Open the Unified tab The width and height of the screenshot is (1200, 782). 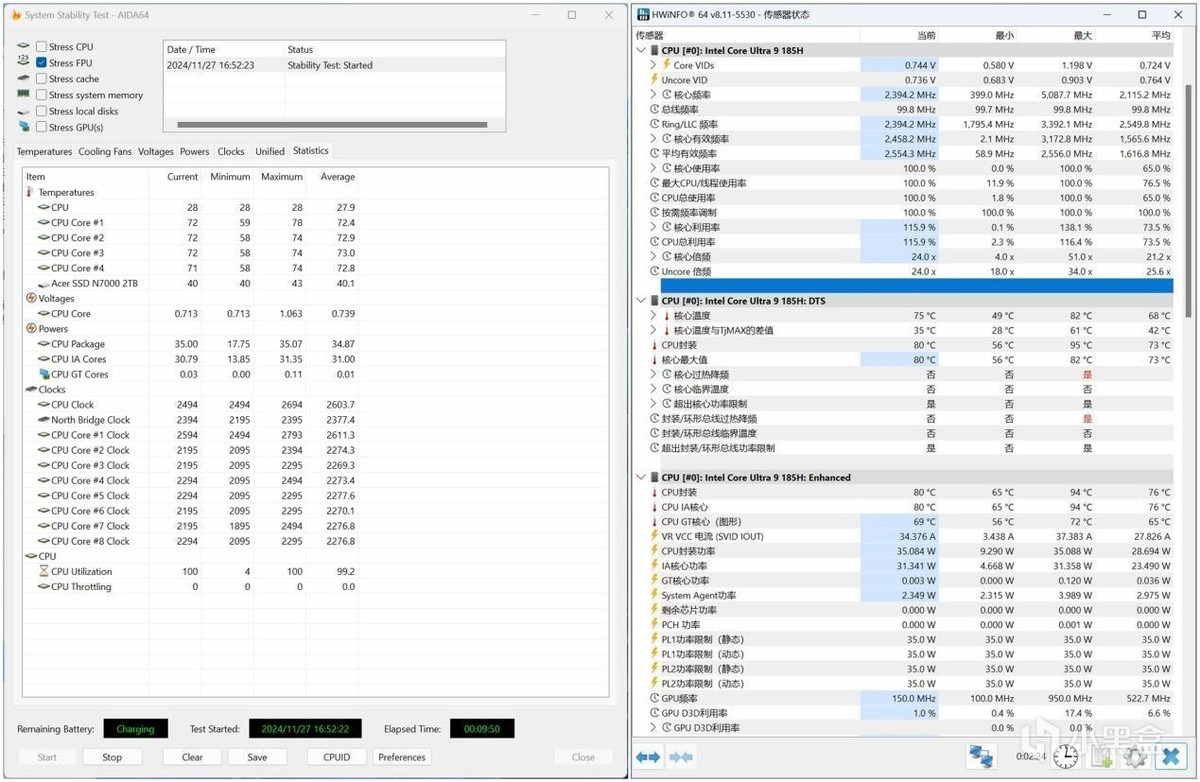270,151
